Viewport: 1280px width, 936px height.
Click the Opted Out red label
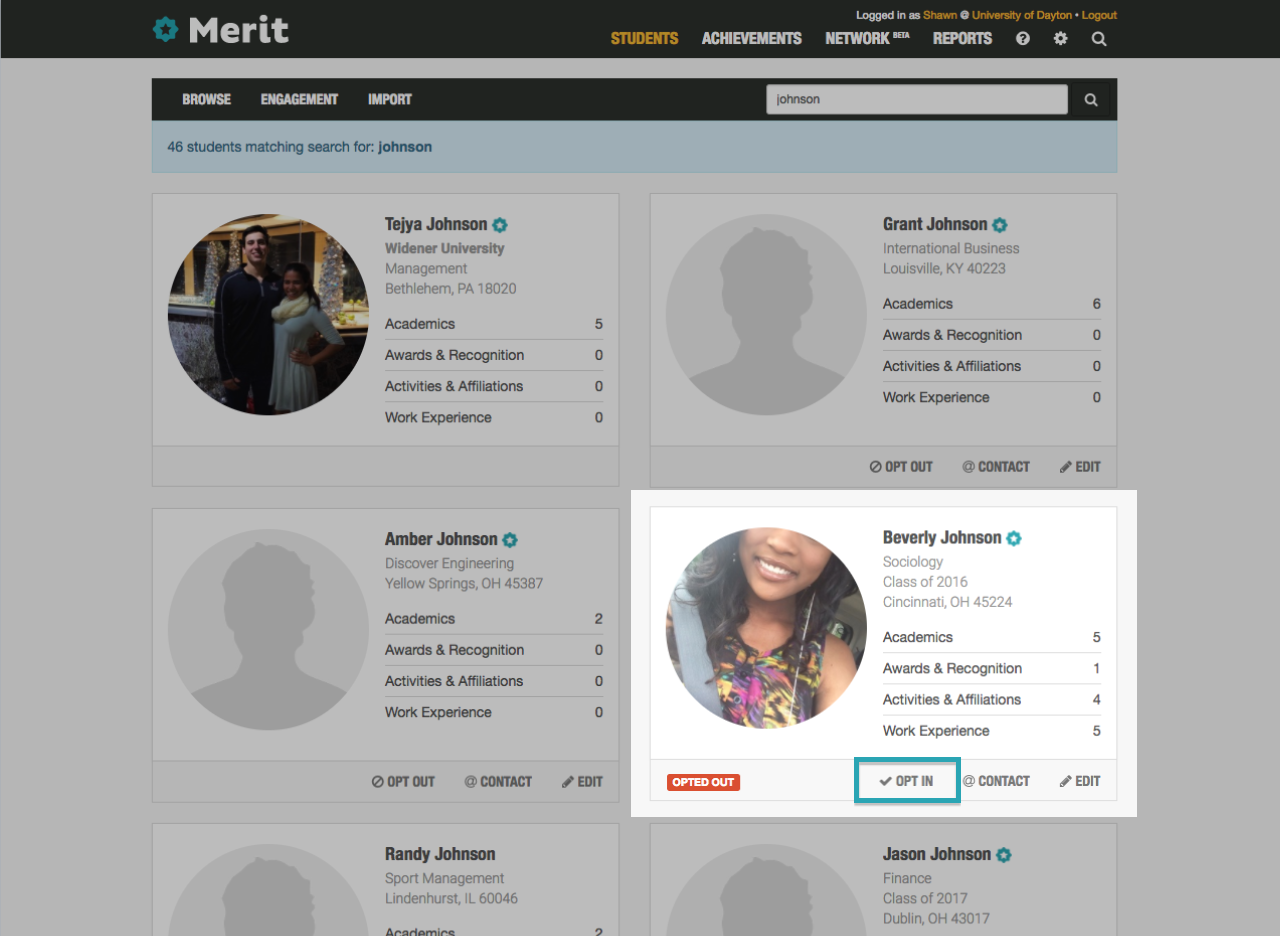[703, 782]
